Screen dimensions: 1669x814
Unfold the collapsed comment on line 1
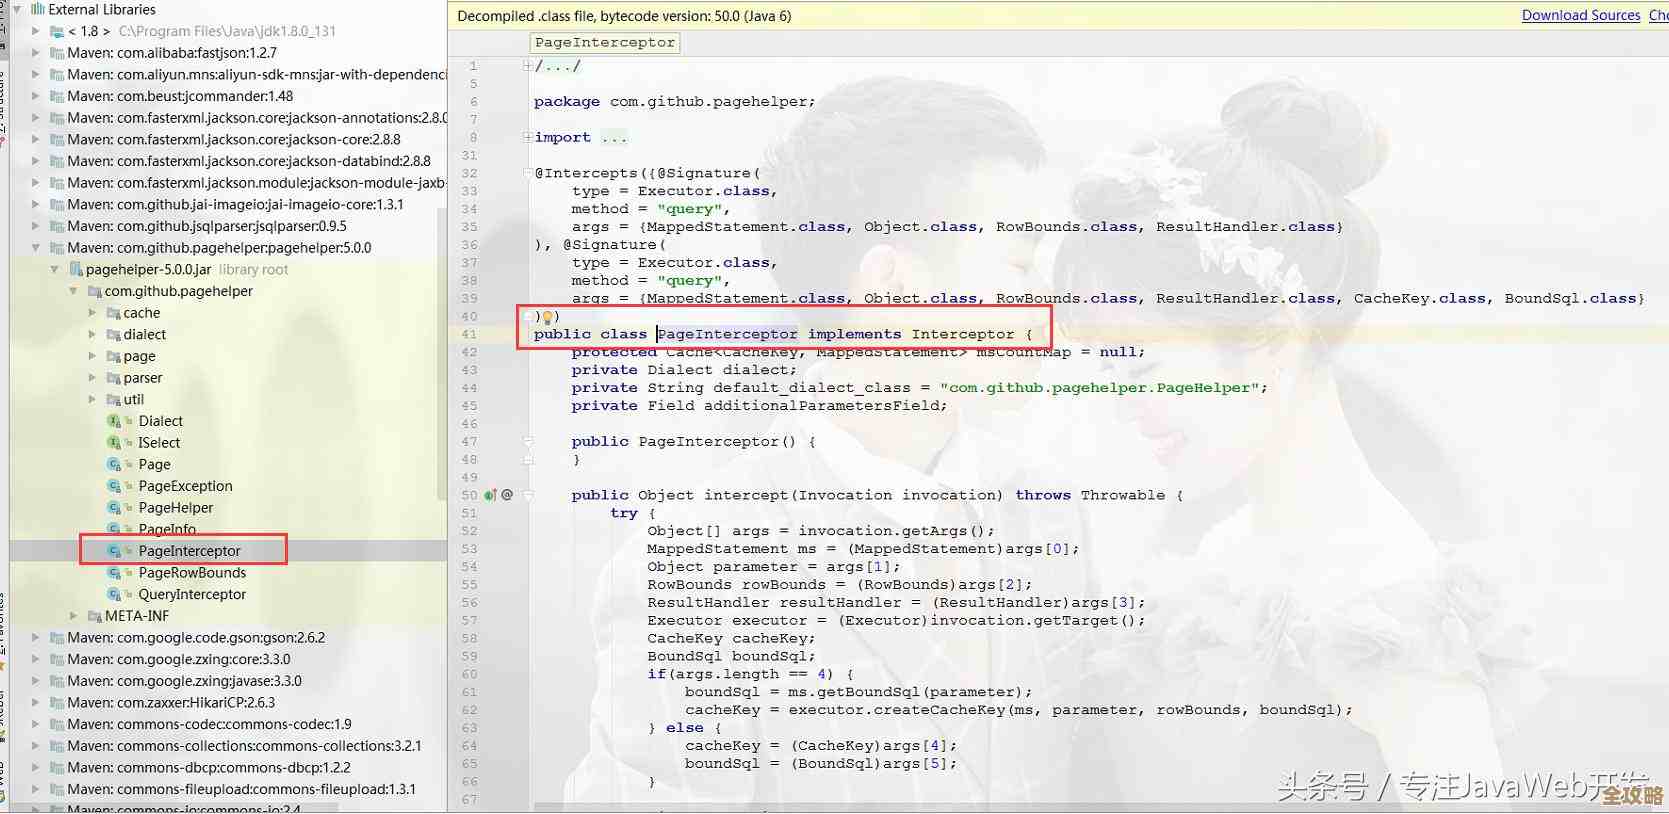pos(527,66)
